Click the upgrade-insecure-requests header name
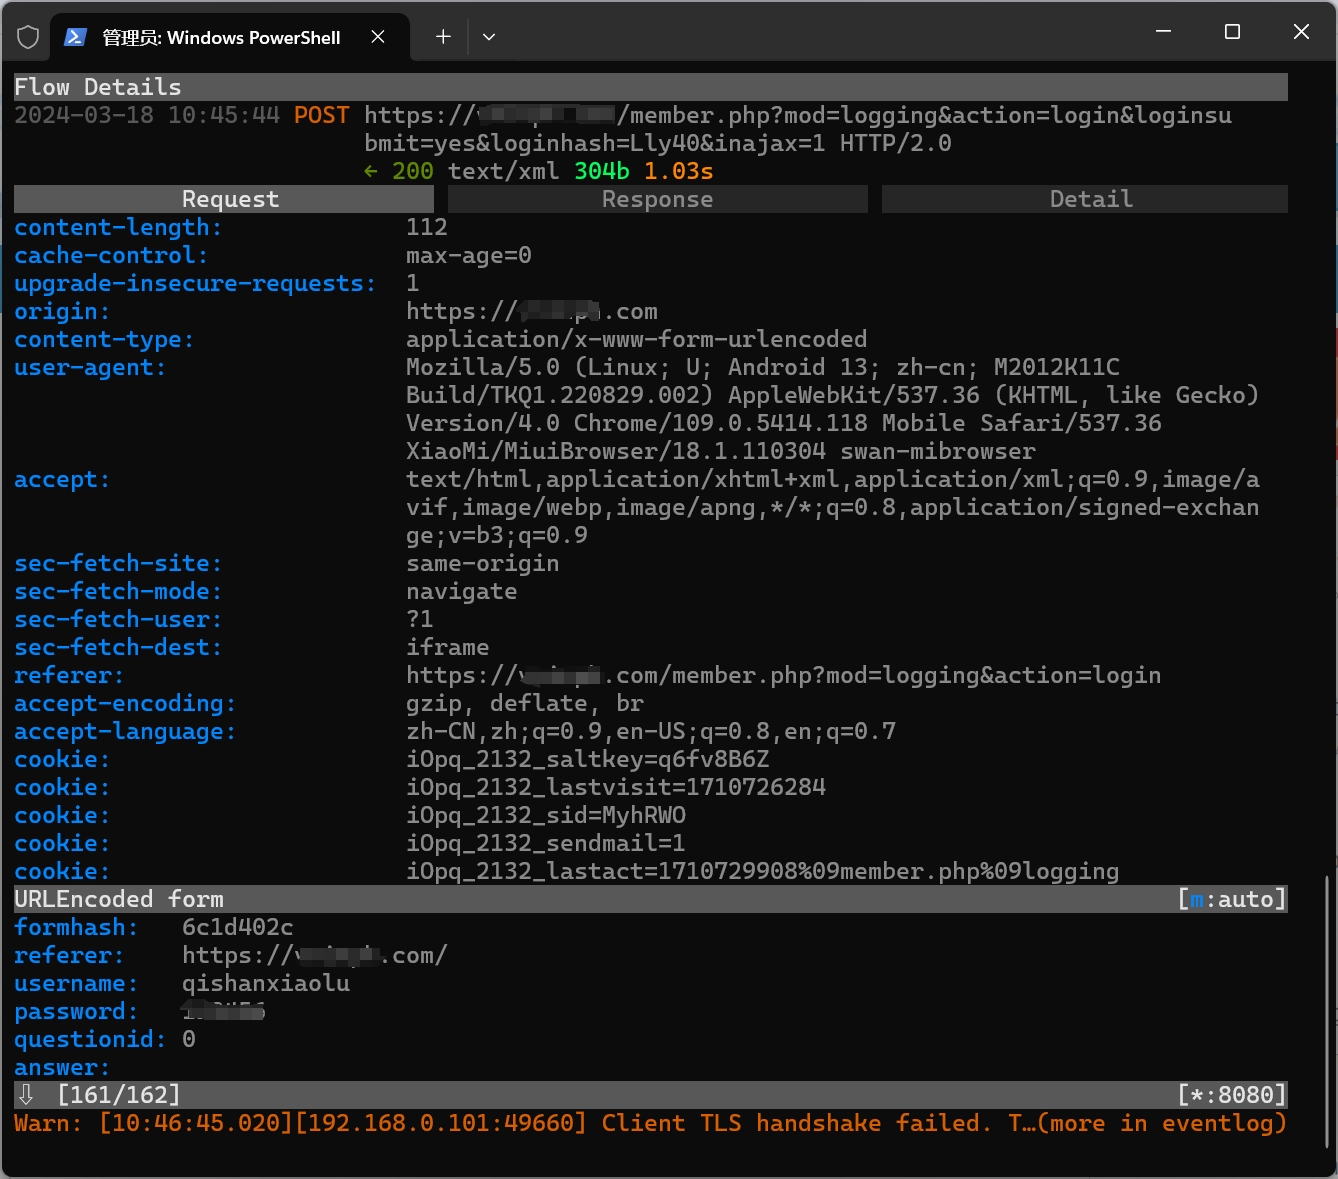Screen dimensions: 1338x1179 point(195,283)
